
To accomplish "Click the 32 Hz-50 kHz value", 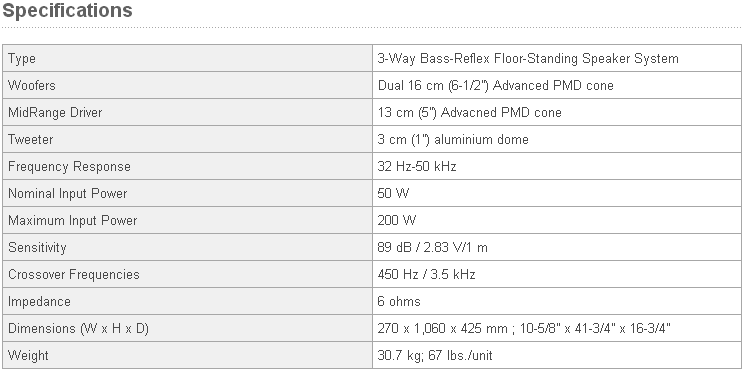I will click(x=417, y=167).
